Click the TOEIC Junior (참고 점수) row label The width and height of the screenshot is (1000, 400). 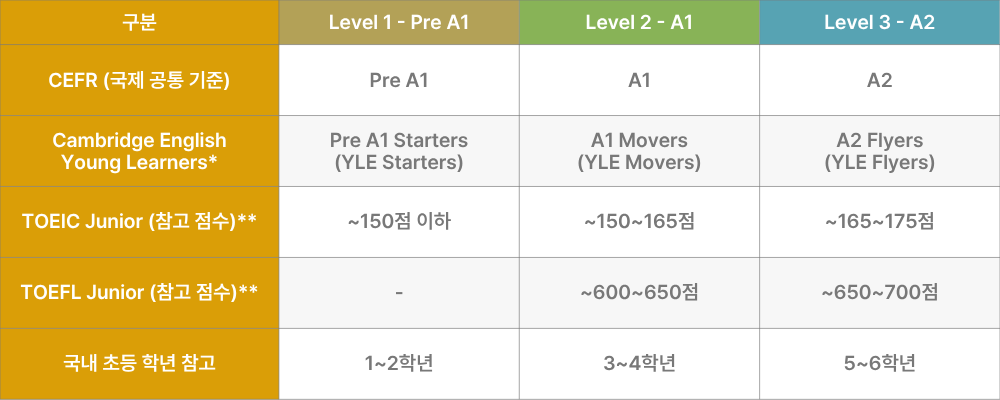coord(139,221)
